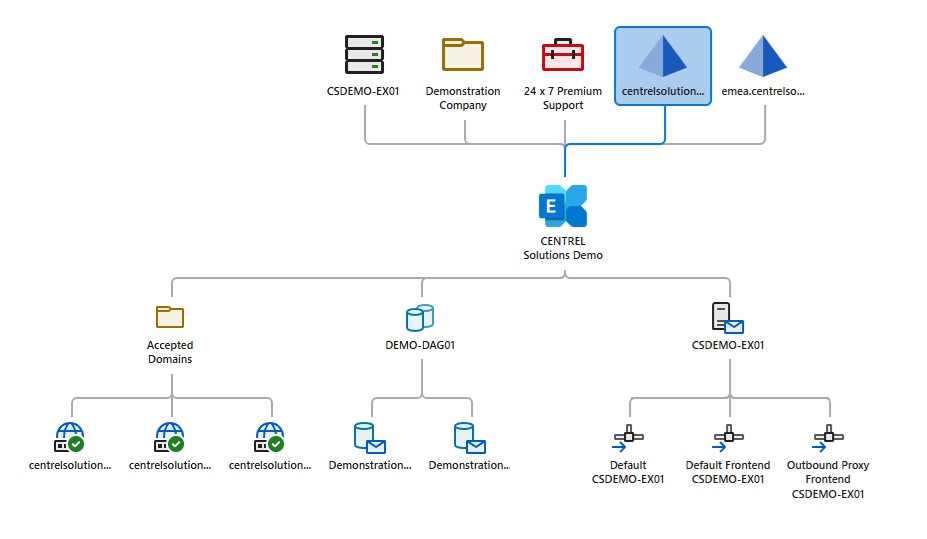Click the rightmost globe domain icon under Accepted Domains
The height and width of the screenshot is (539, 927).
click(x=270, y=437)
